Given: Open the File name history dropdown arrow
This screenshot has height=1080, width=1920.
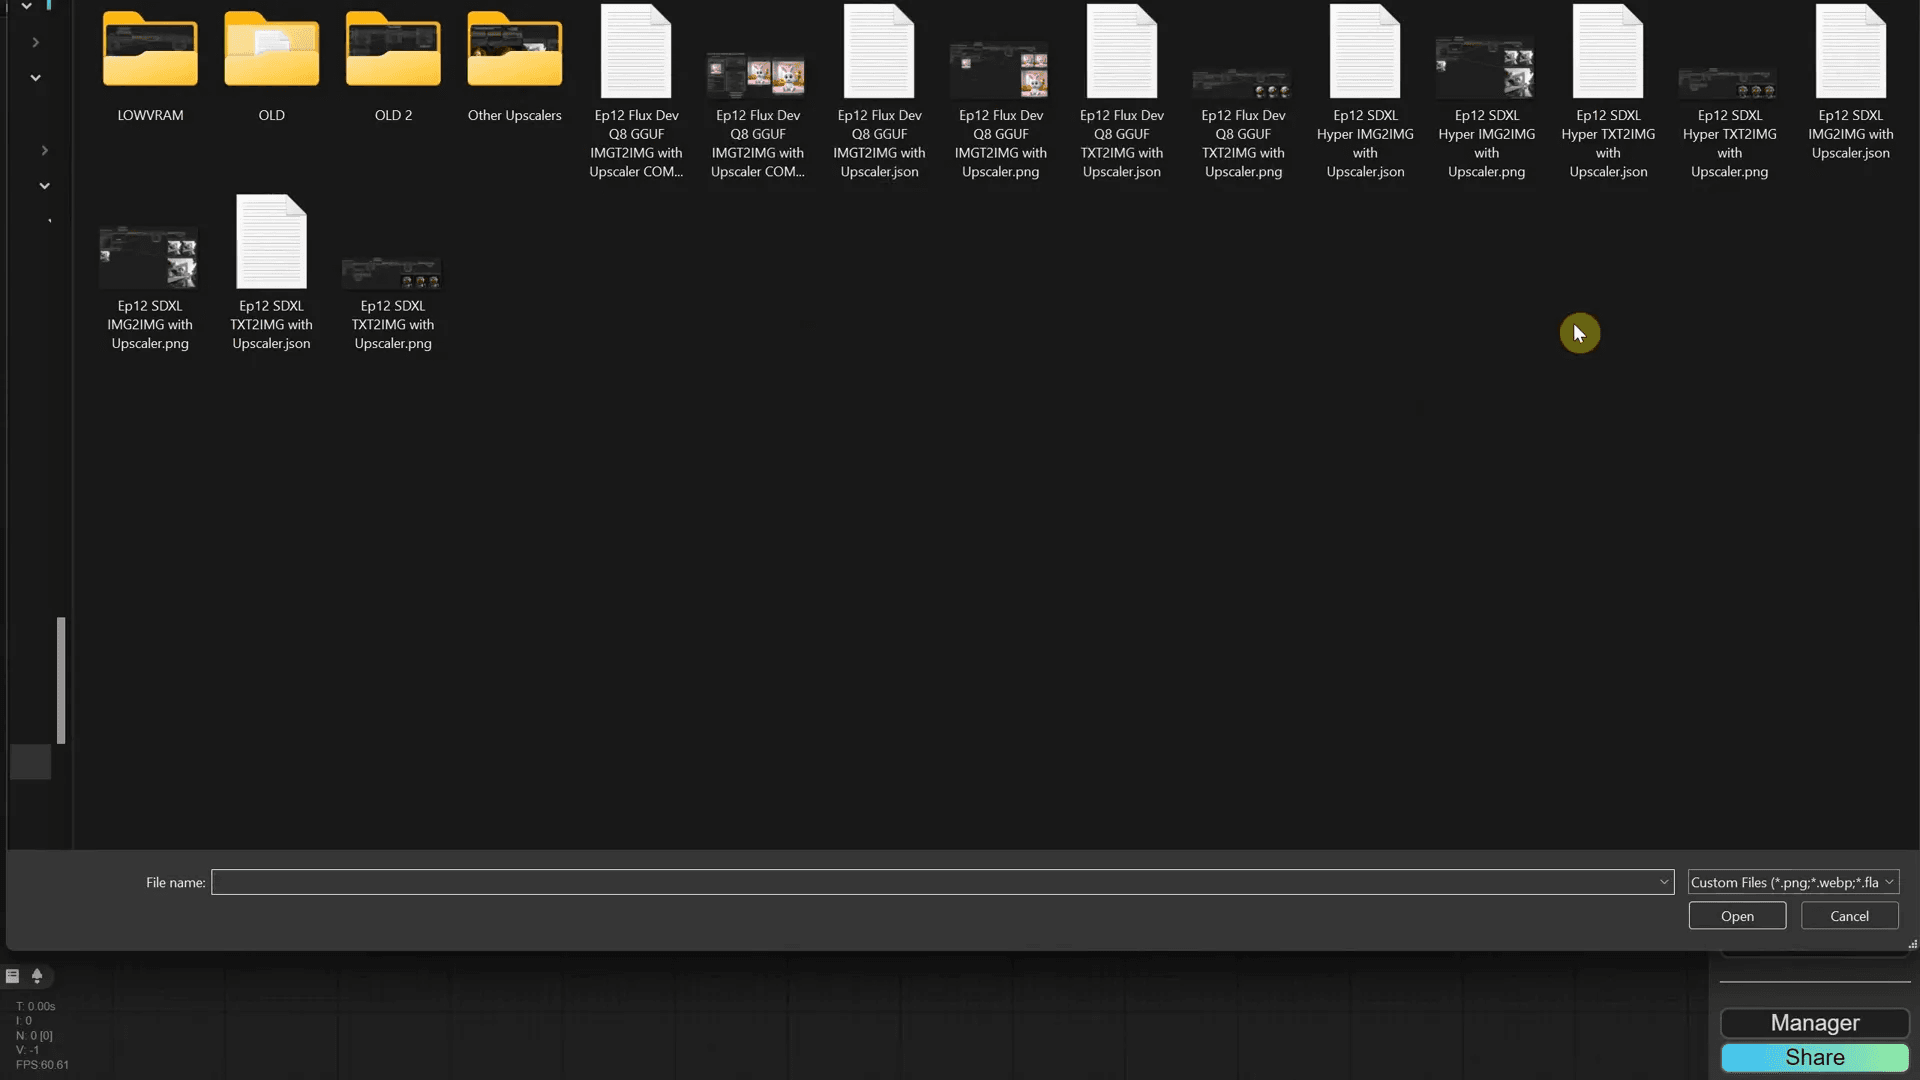Looking at the screenshot, I should pyautogui.click(x=1664, y=882).
